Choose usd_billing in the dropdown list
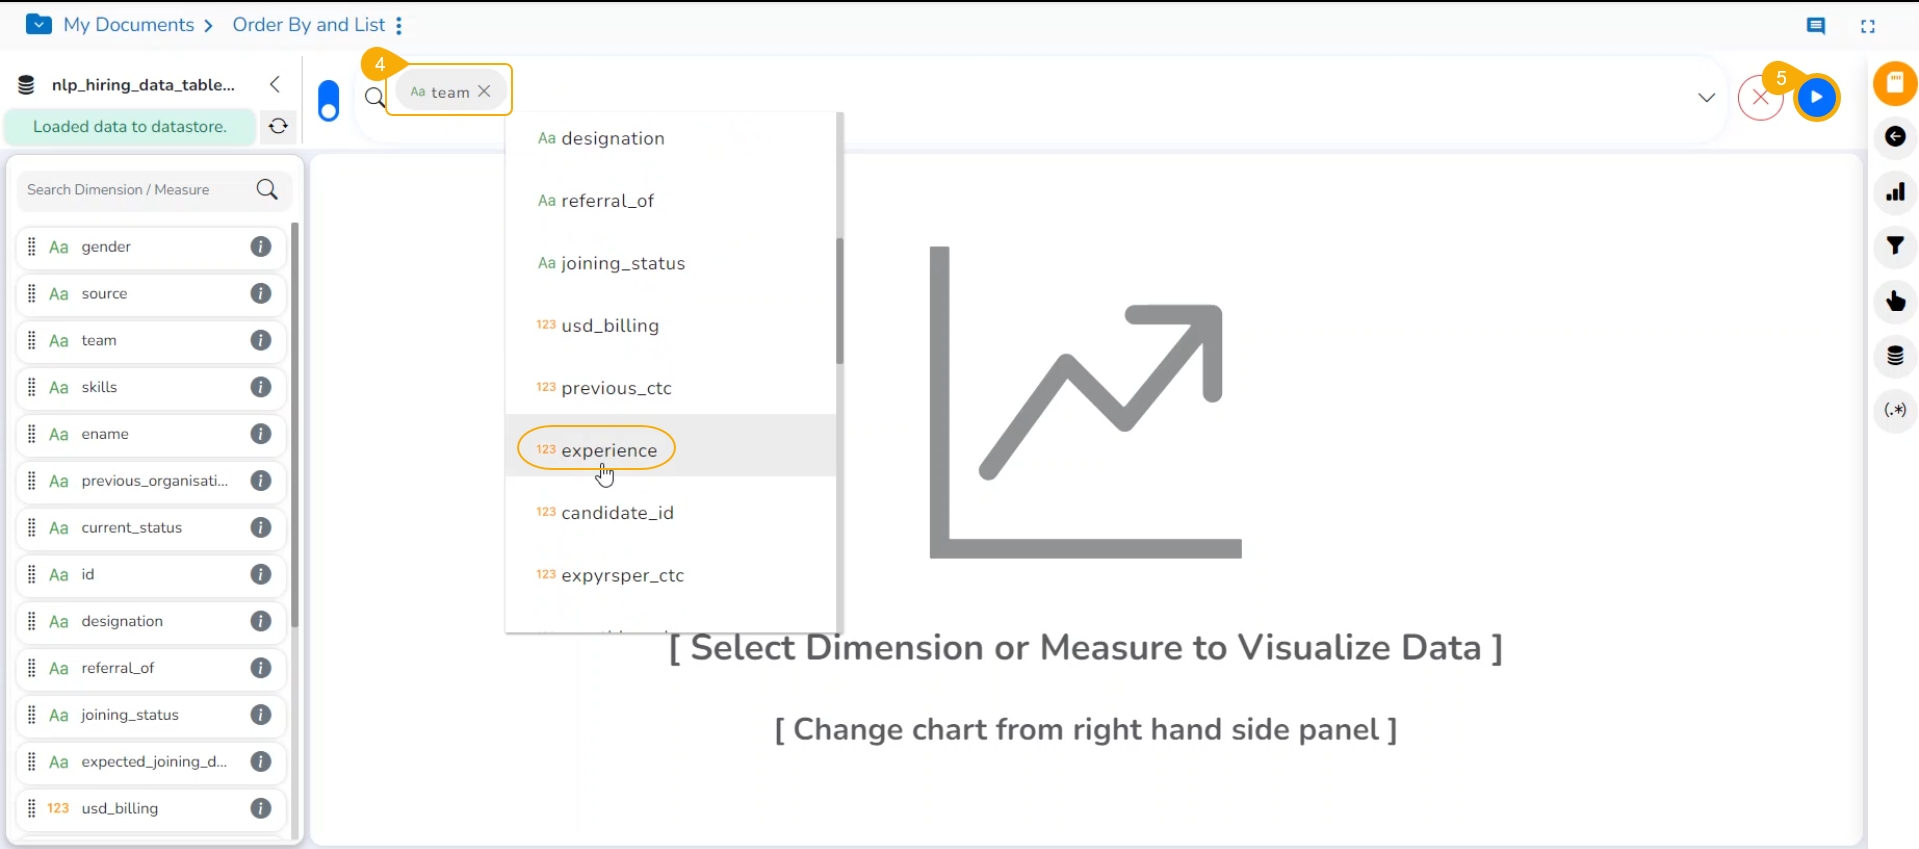The height and width of the screenshot is (849, 1919). pyautogui.click(x=610, y=326)
